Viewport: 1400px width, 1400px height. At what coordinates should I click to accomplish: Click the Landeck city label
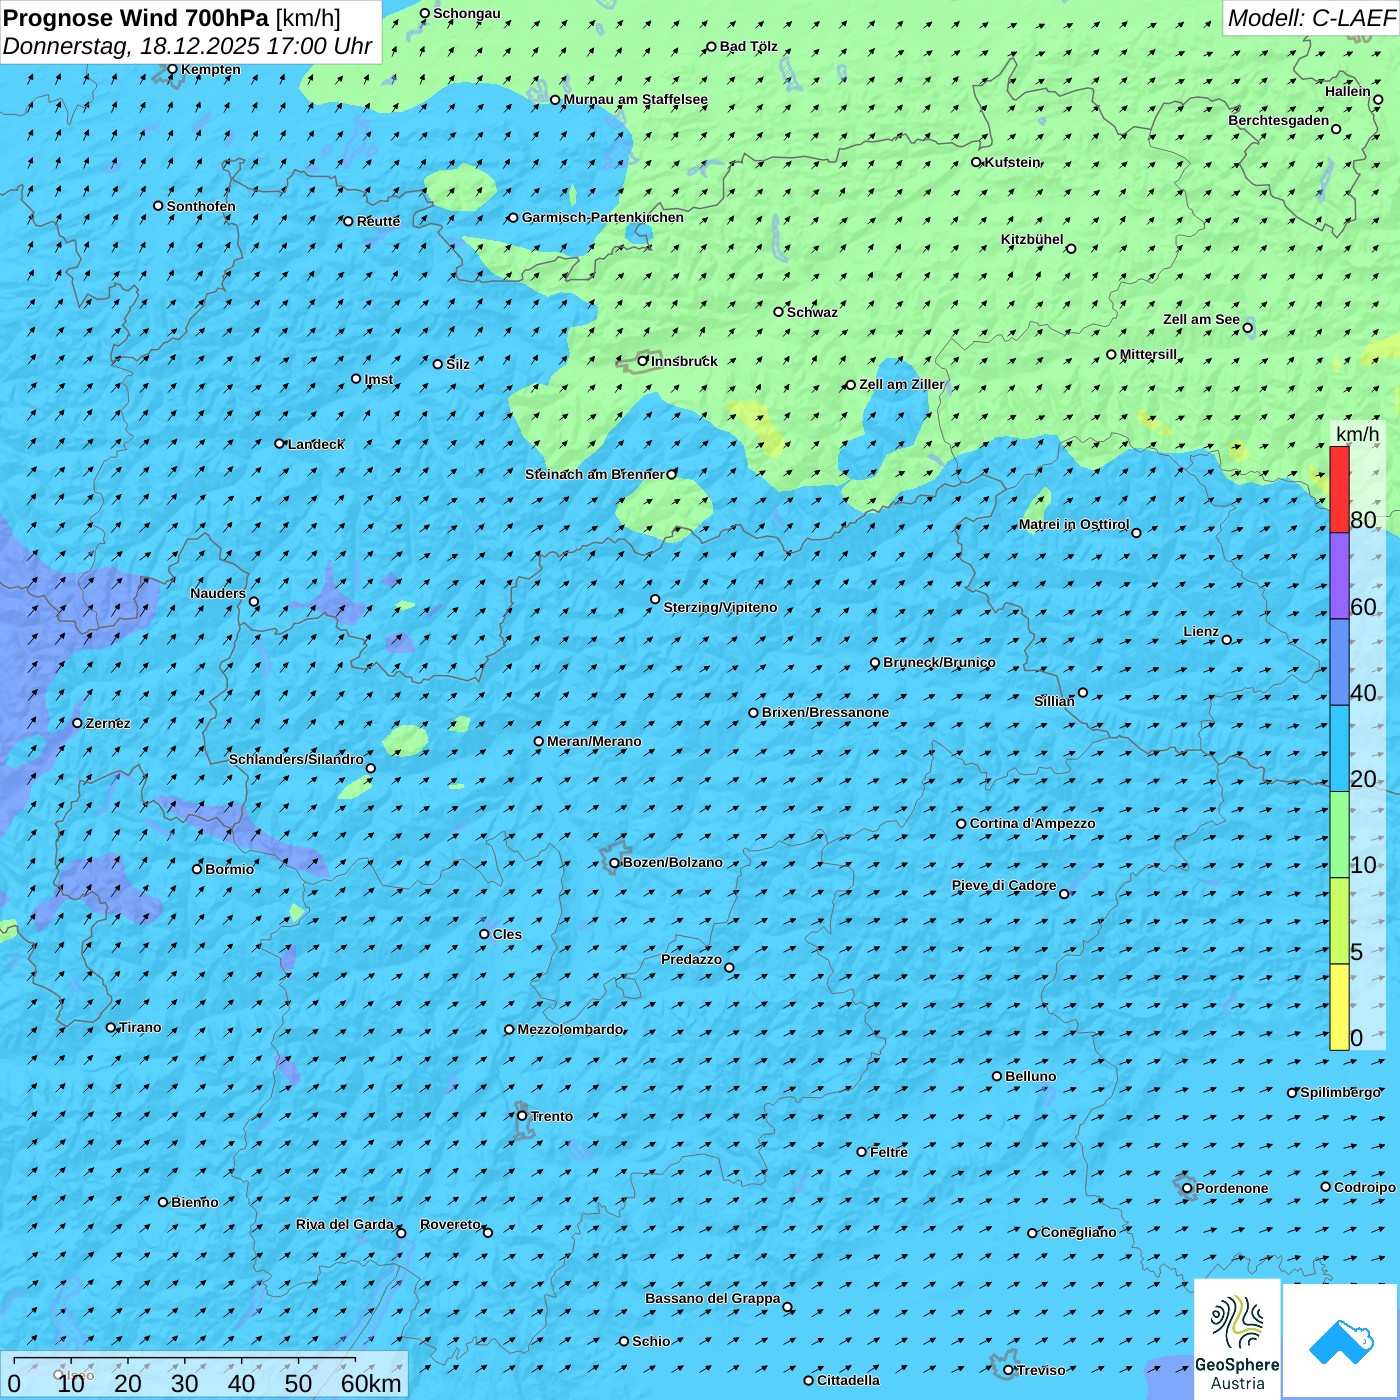pos(316,444)
